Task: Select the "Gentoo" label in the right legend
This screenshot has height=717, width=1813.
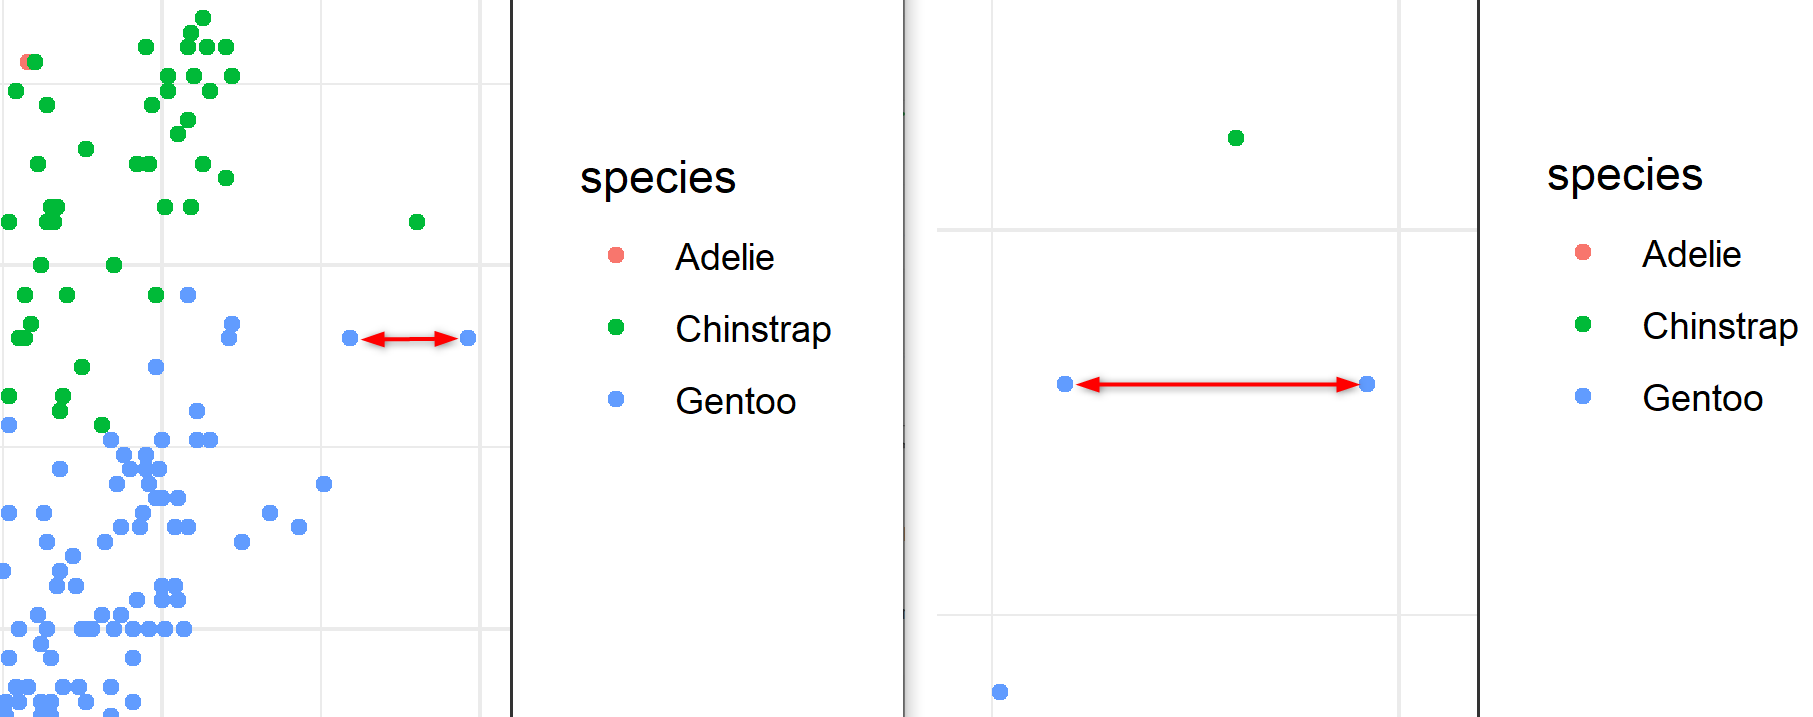Action: (1702, 399)
